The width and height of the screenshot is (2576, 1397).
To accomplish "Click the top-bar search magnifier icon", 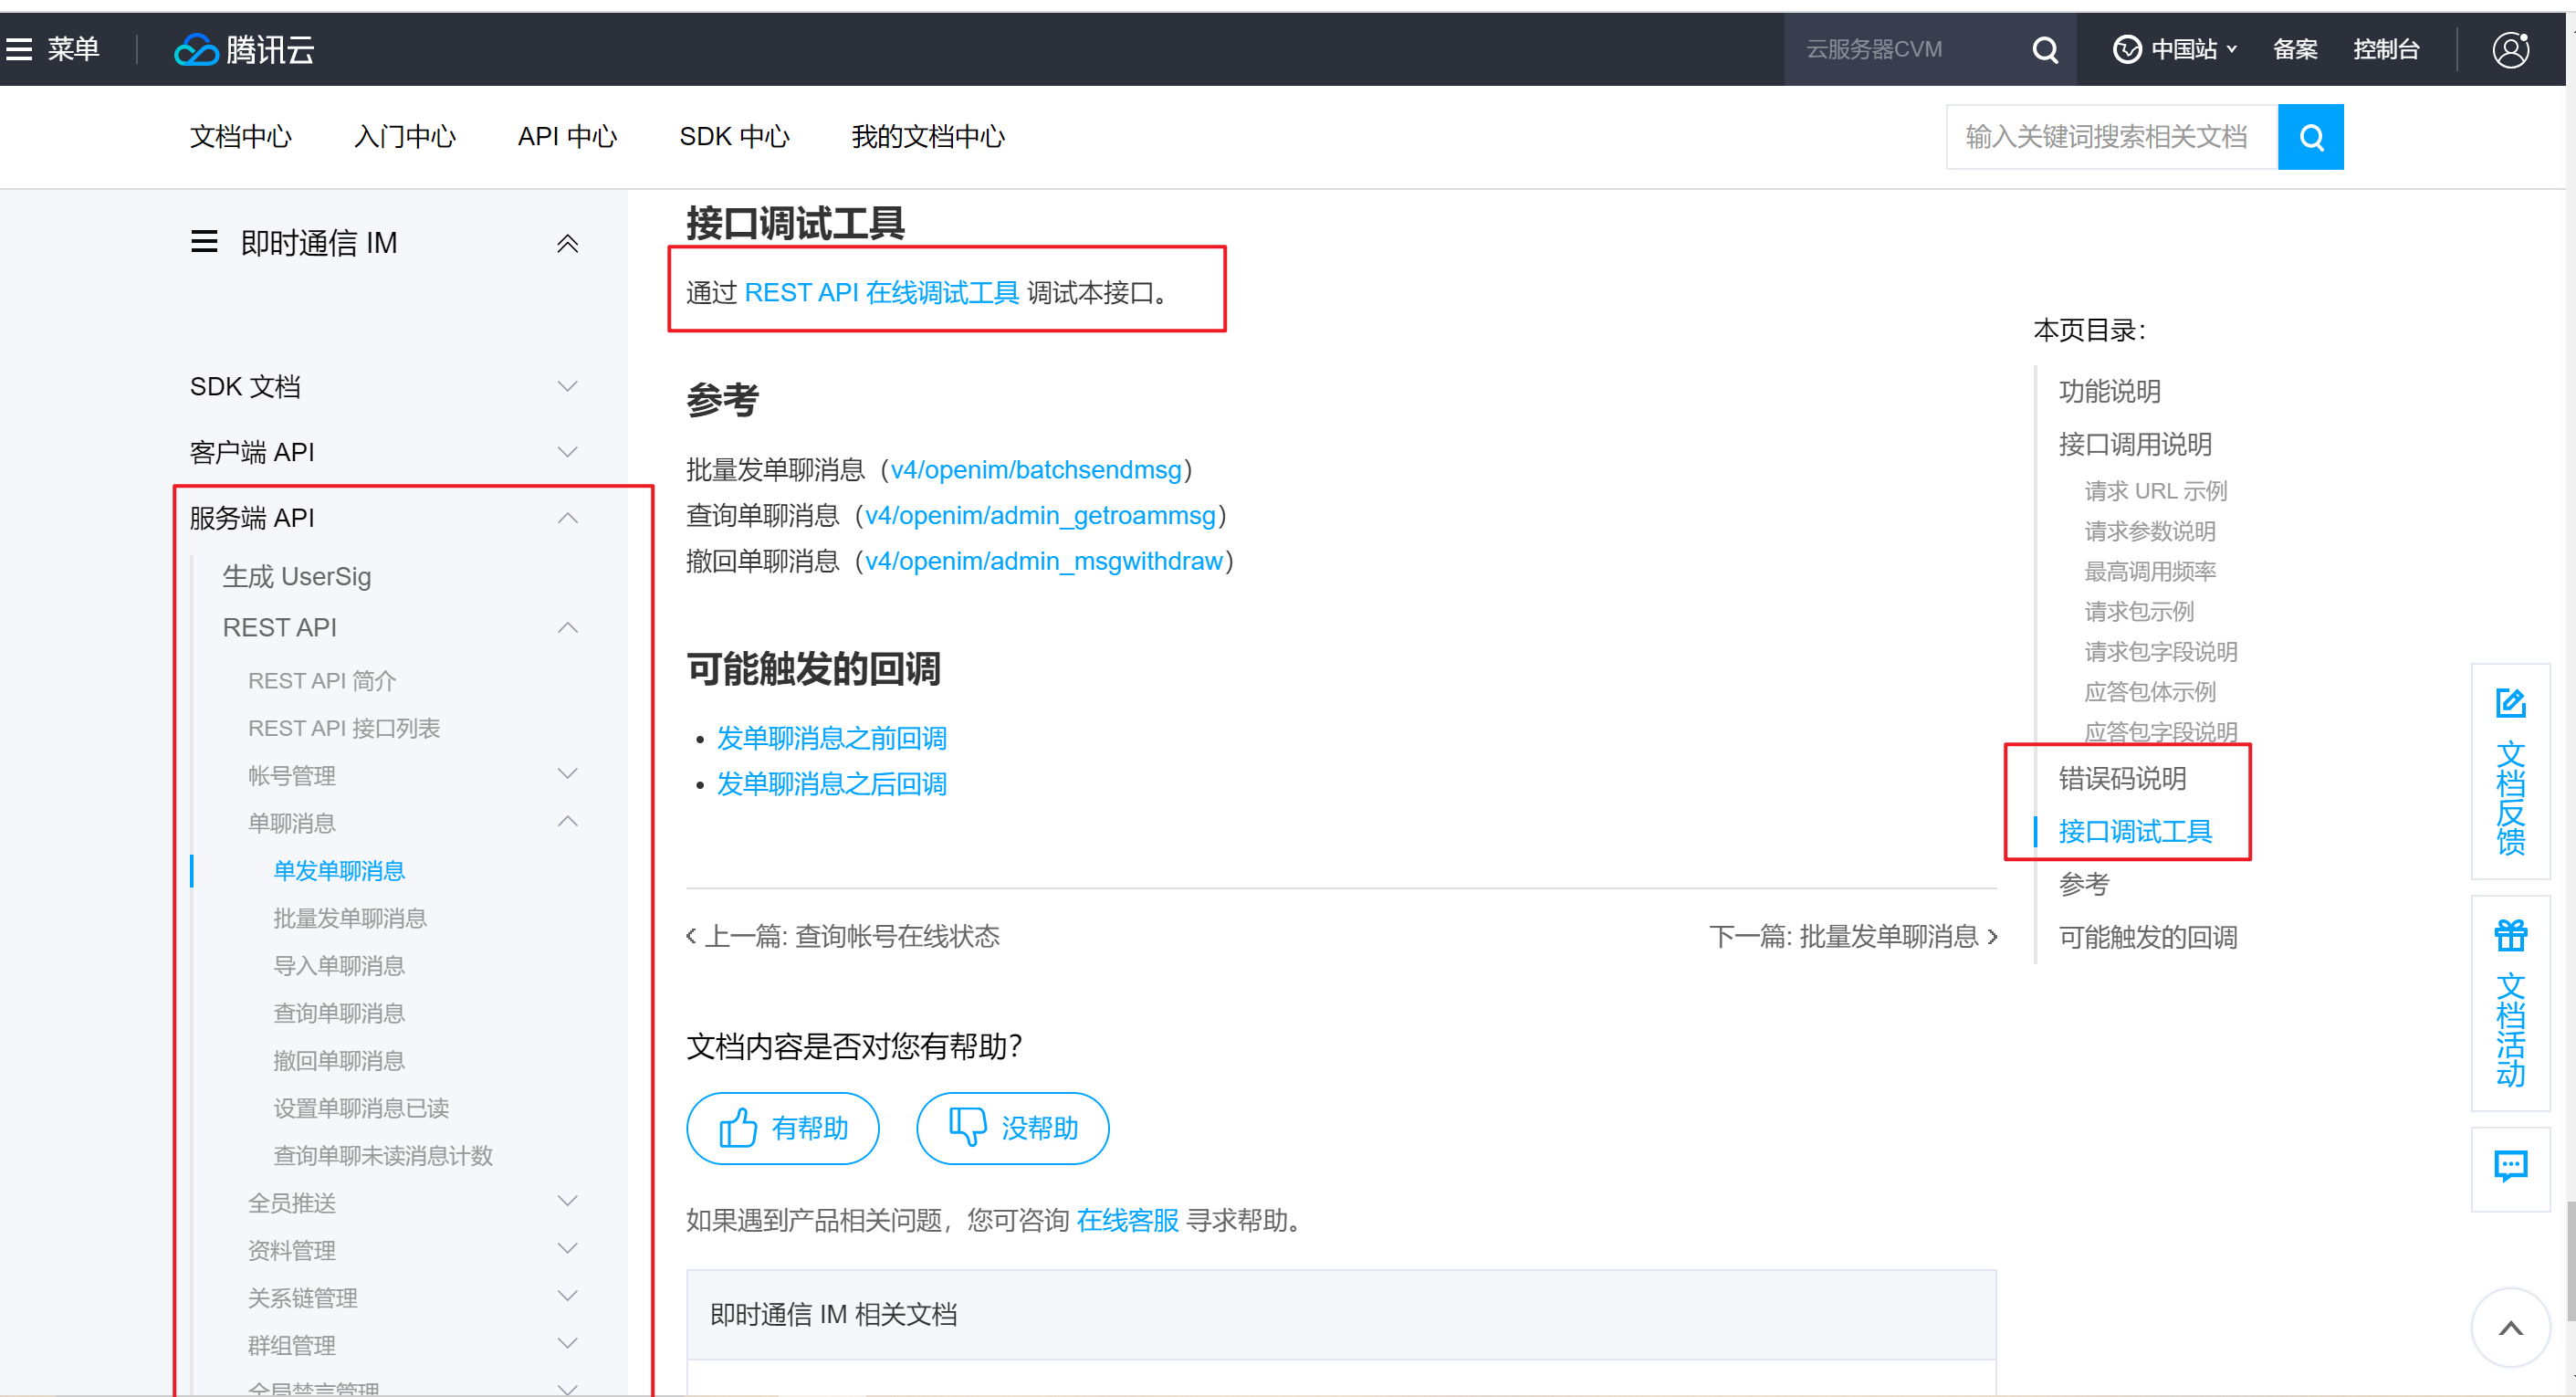I will [2044, 49].
